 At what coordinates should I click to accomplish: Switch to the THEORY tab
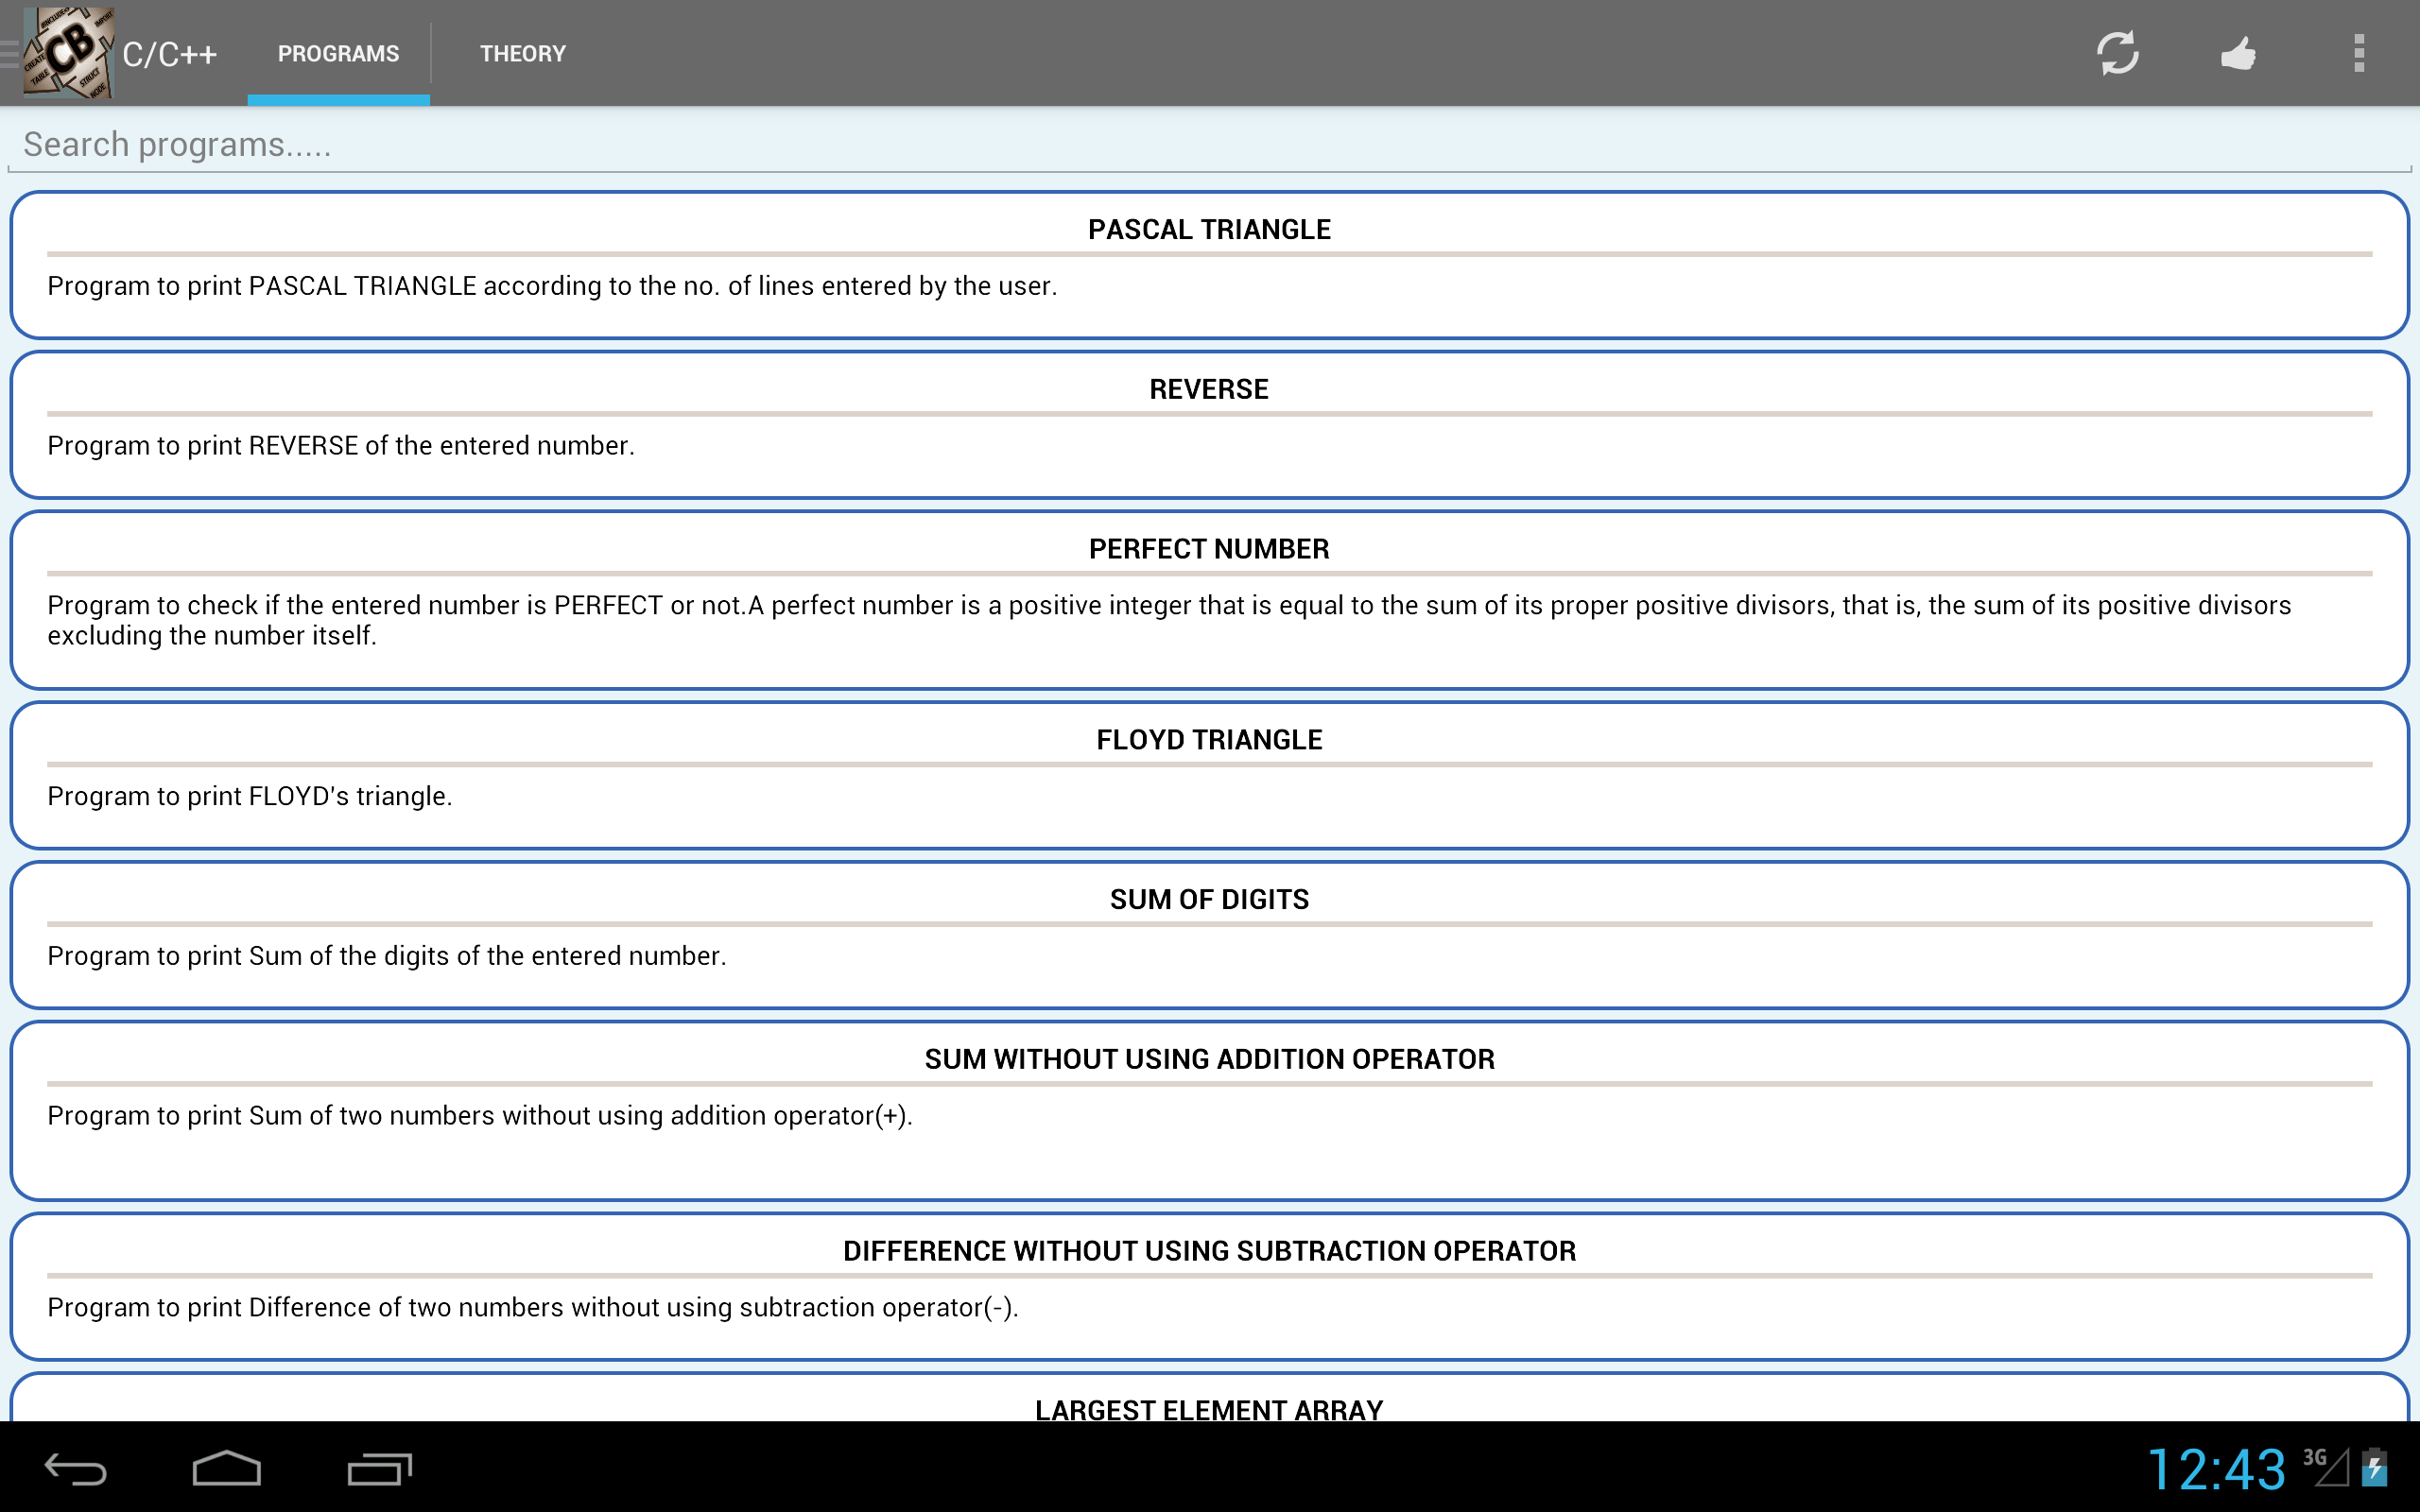click(522, 53)
